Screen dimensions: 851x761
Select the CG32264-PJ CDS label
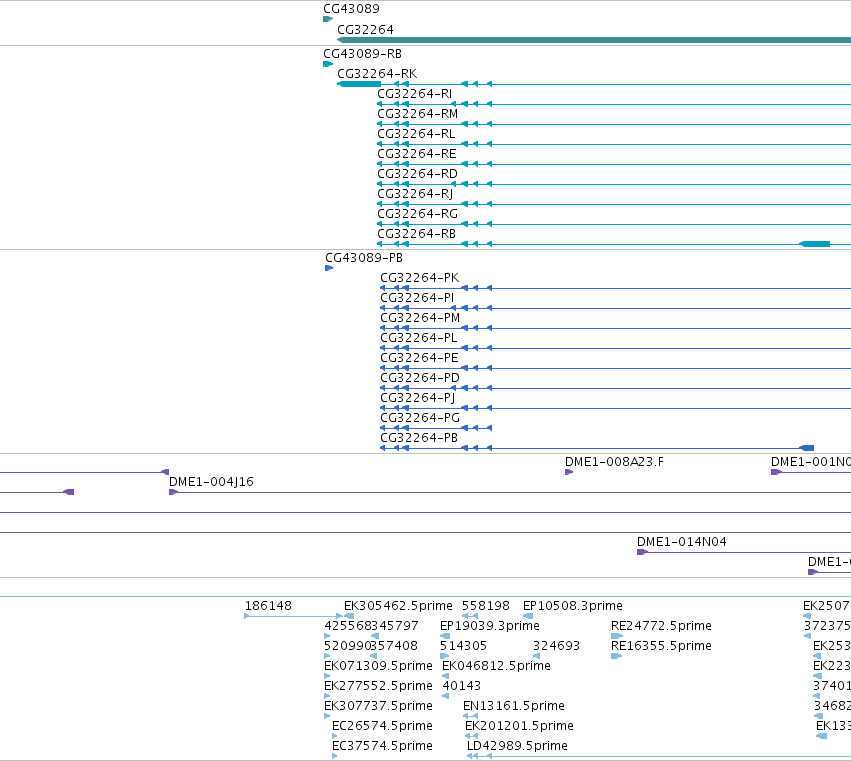click(x=417, y=398)
